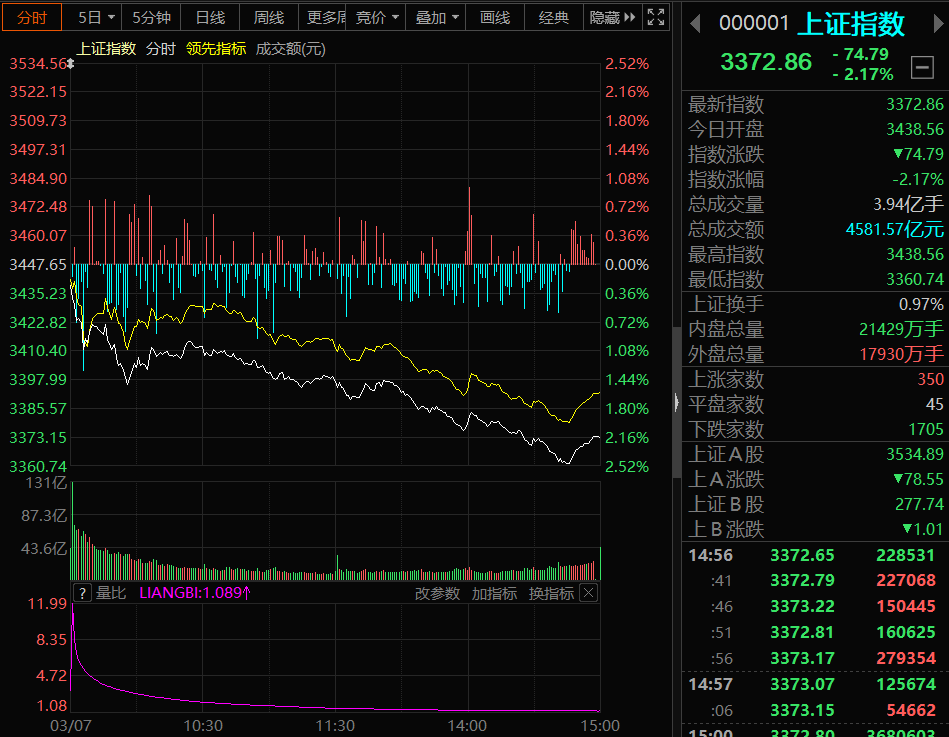Expand the 叠加 overlay dropdown
Viewport: 949px width, 737px height.
tap(438, 17)
